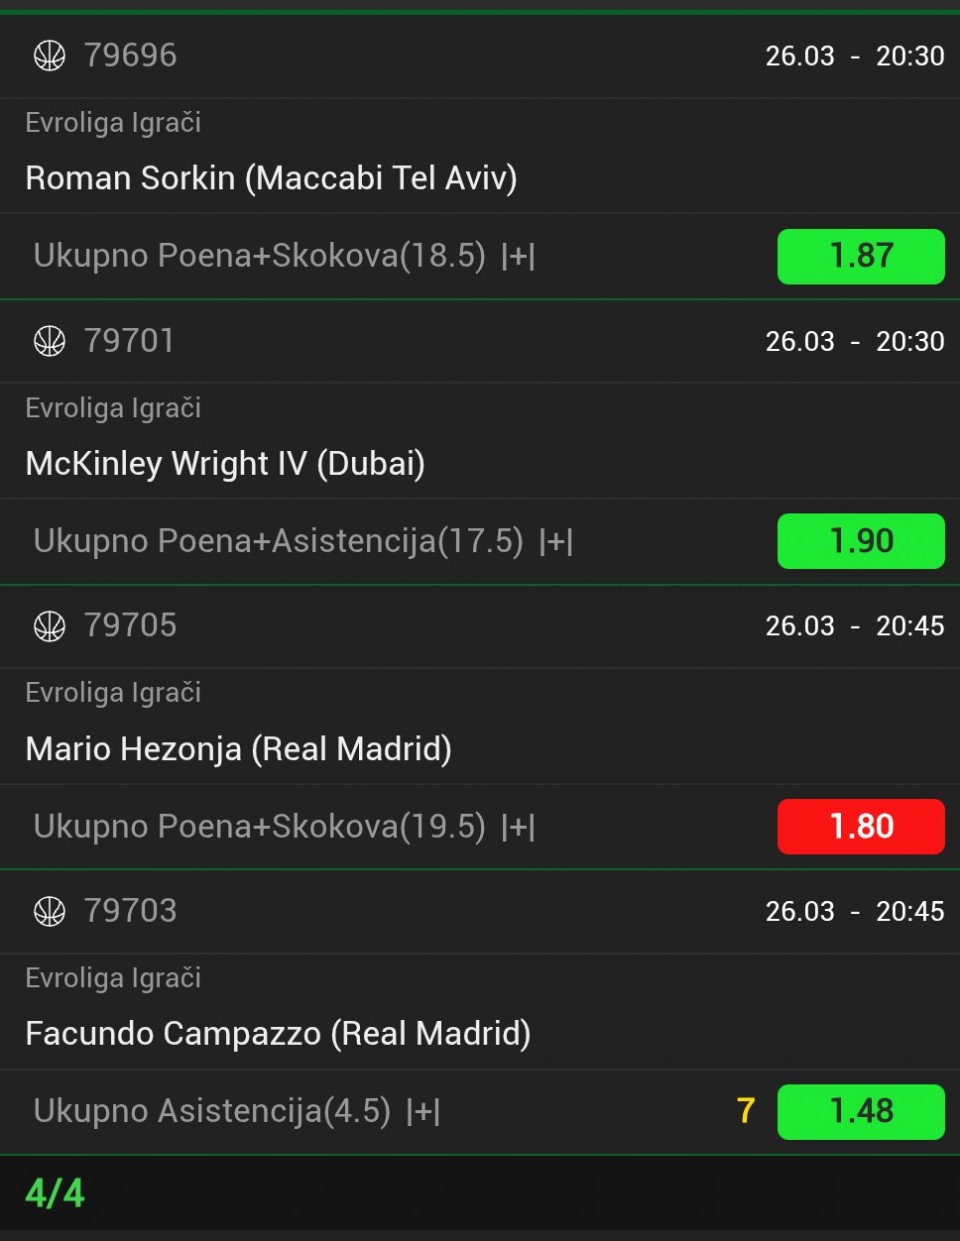The height and width of the screenshot is (1241, 960).
Task: Open Mario Hezonja (Real Madrid) event
Action: point(238,748)
